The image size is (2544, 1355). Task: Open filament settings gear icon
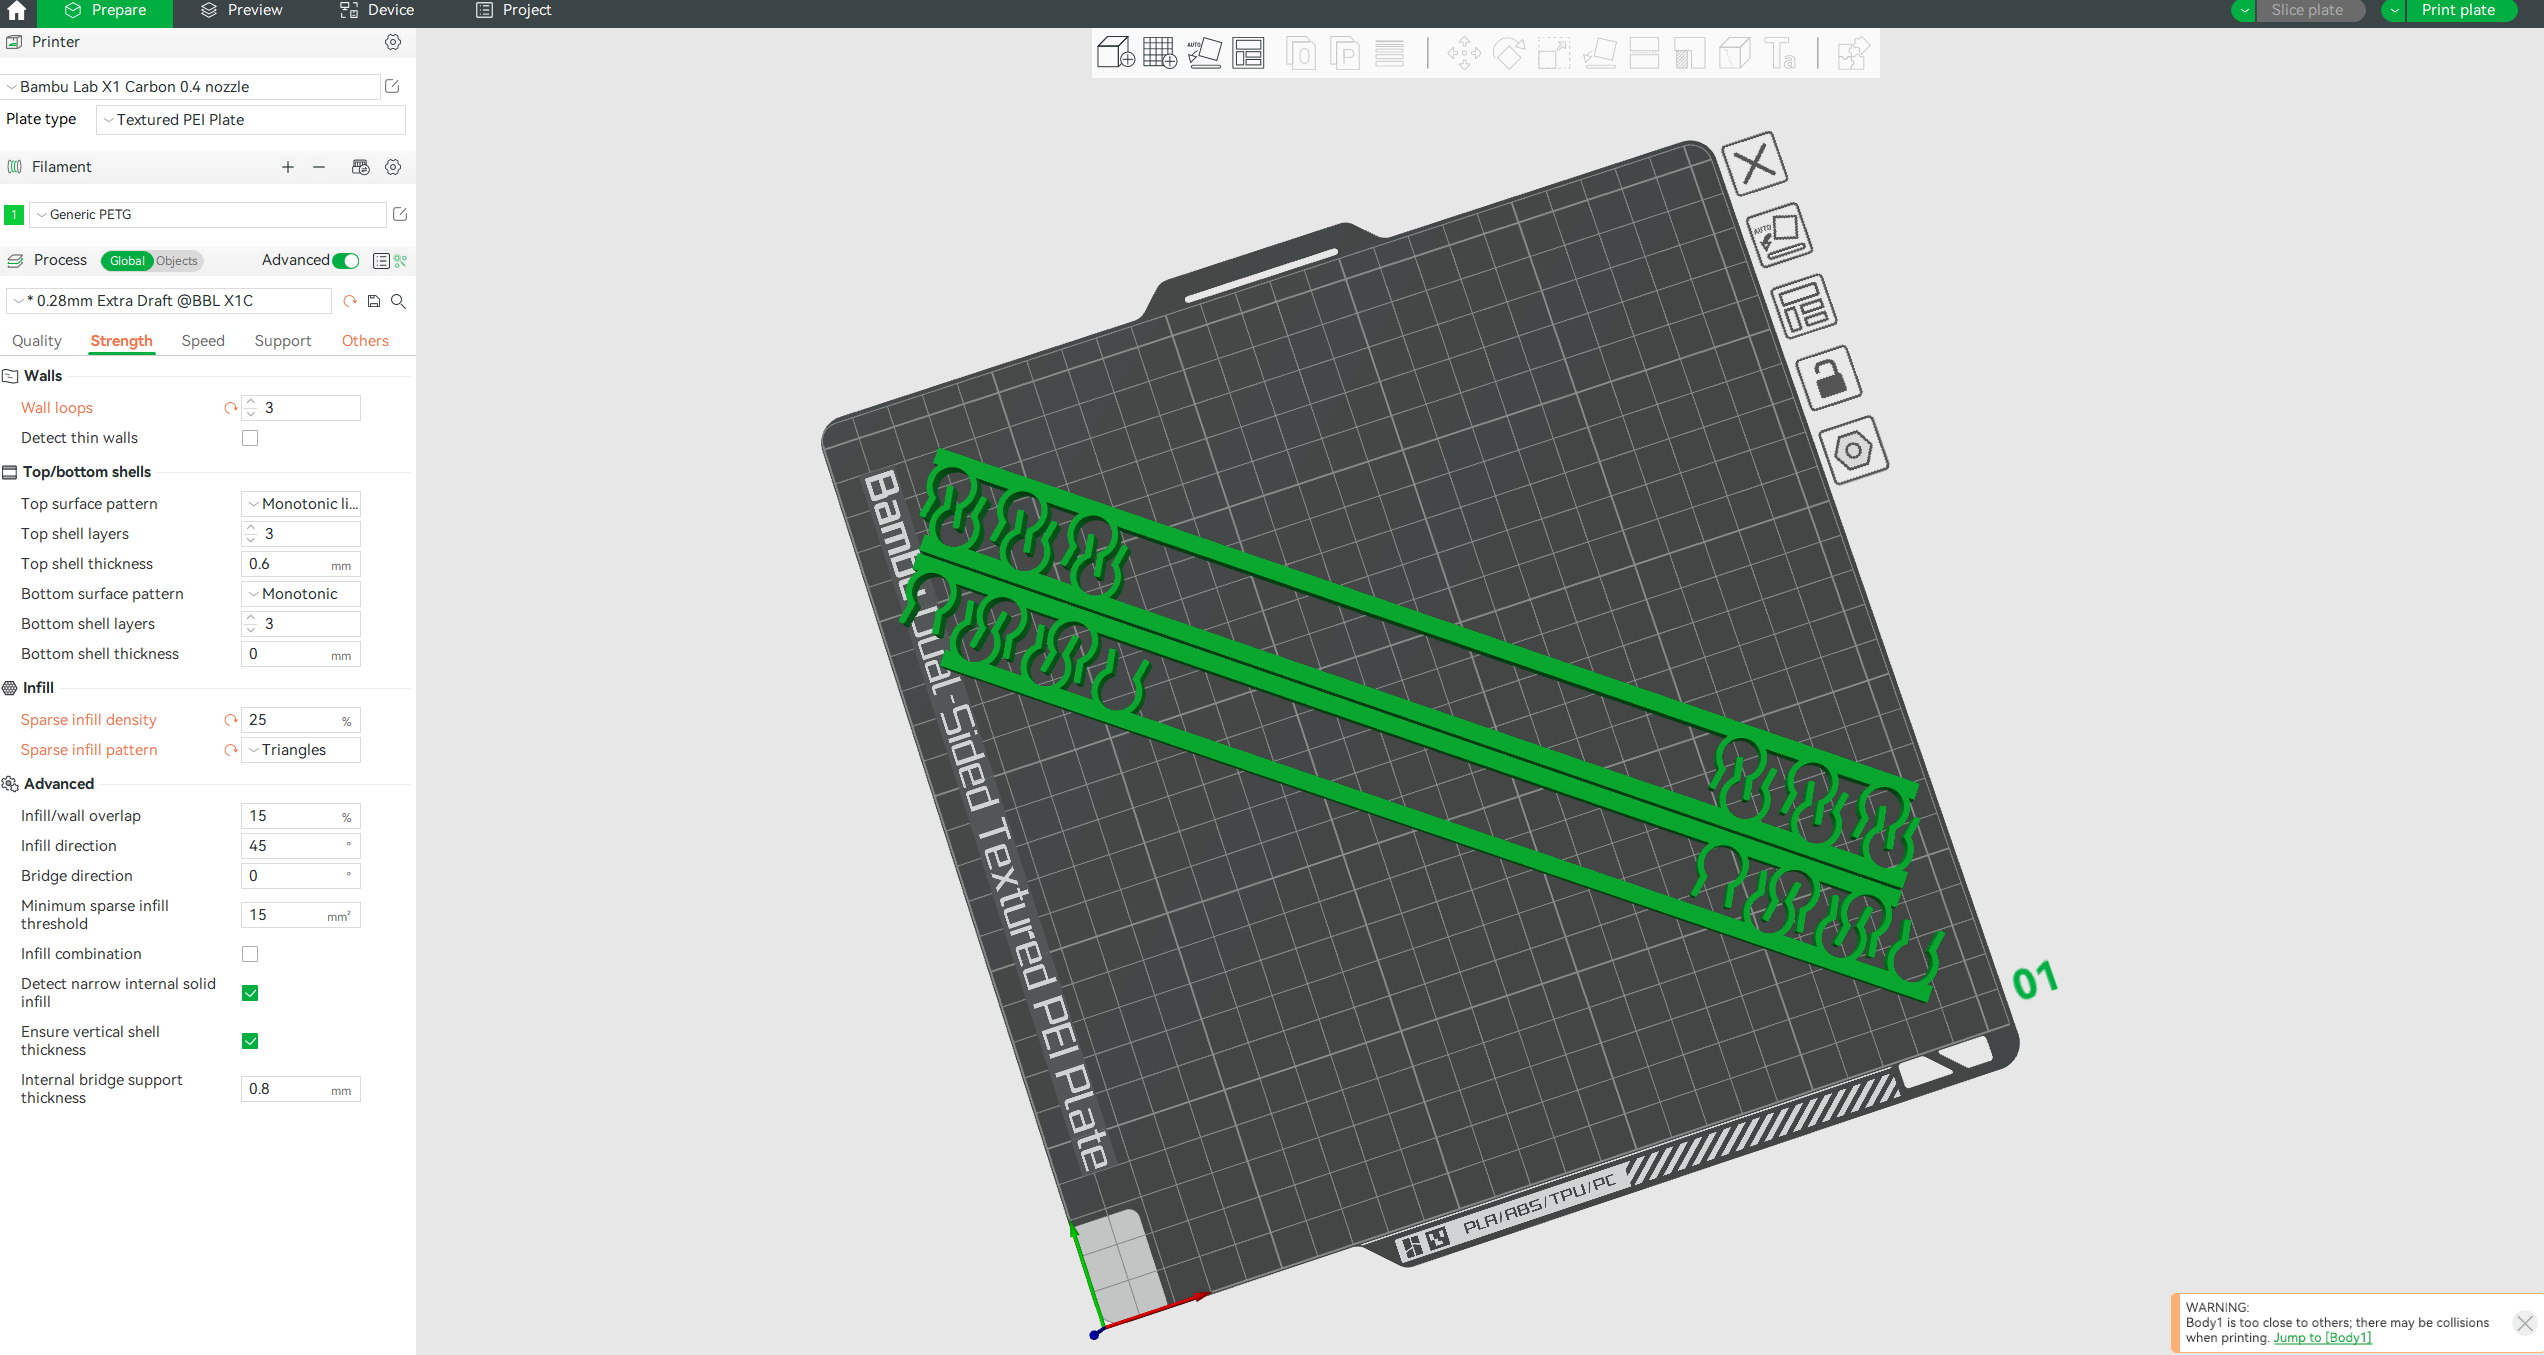(x=393, y=167)
